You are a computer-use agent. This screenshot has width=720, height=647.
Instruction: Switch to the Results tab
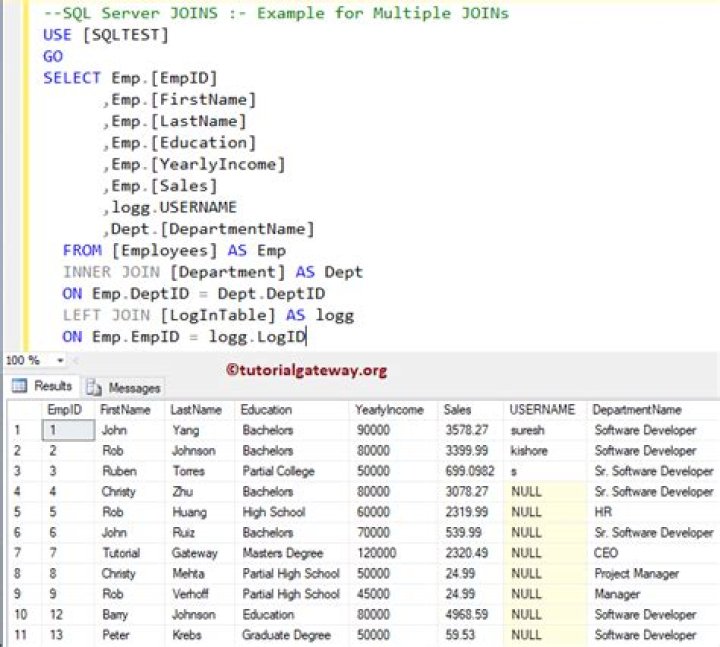pyautogui.click(x=53, y=386)
